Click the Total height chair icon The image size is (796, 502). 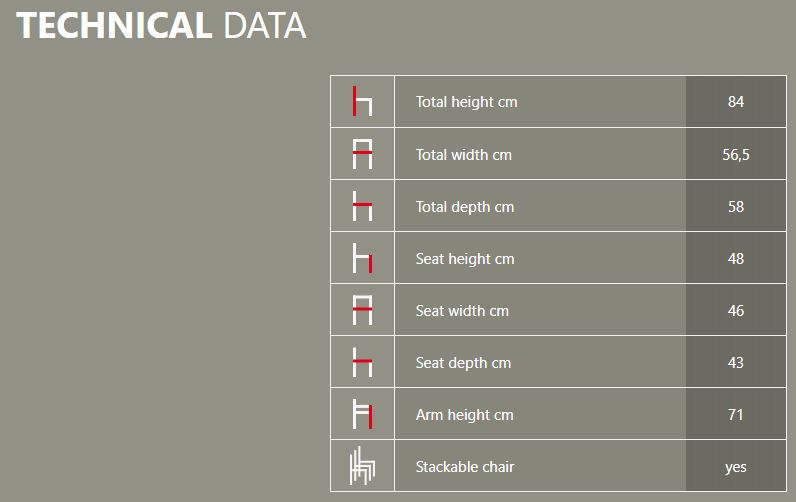tap(362, 102)
